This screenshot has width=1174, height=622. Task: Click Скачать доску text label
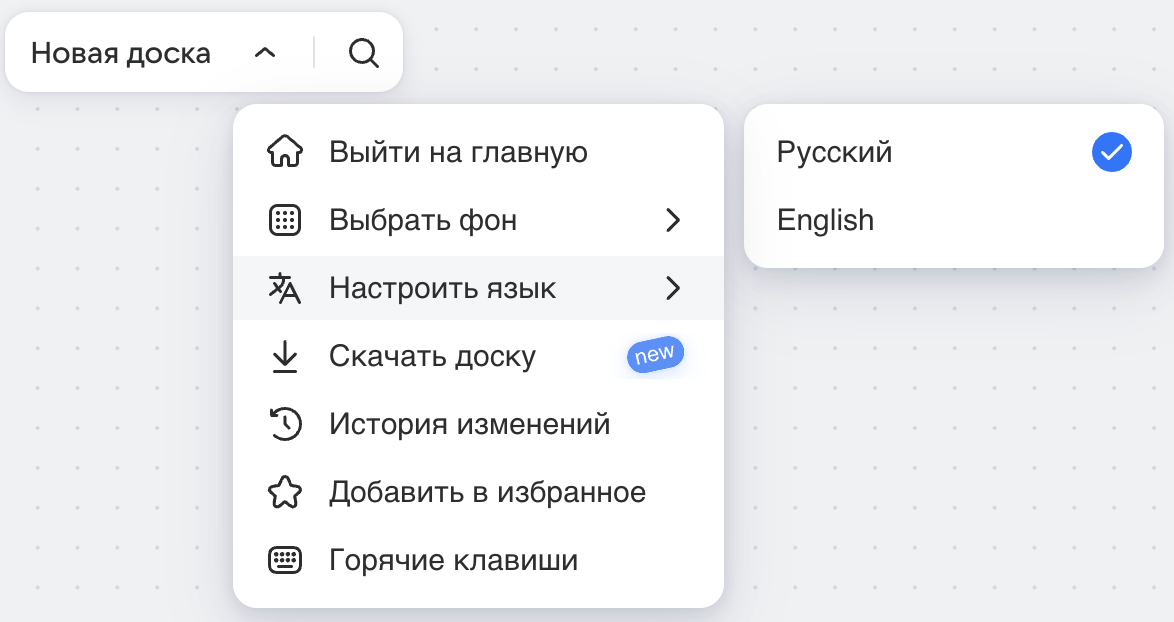tap(433, 356)
